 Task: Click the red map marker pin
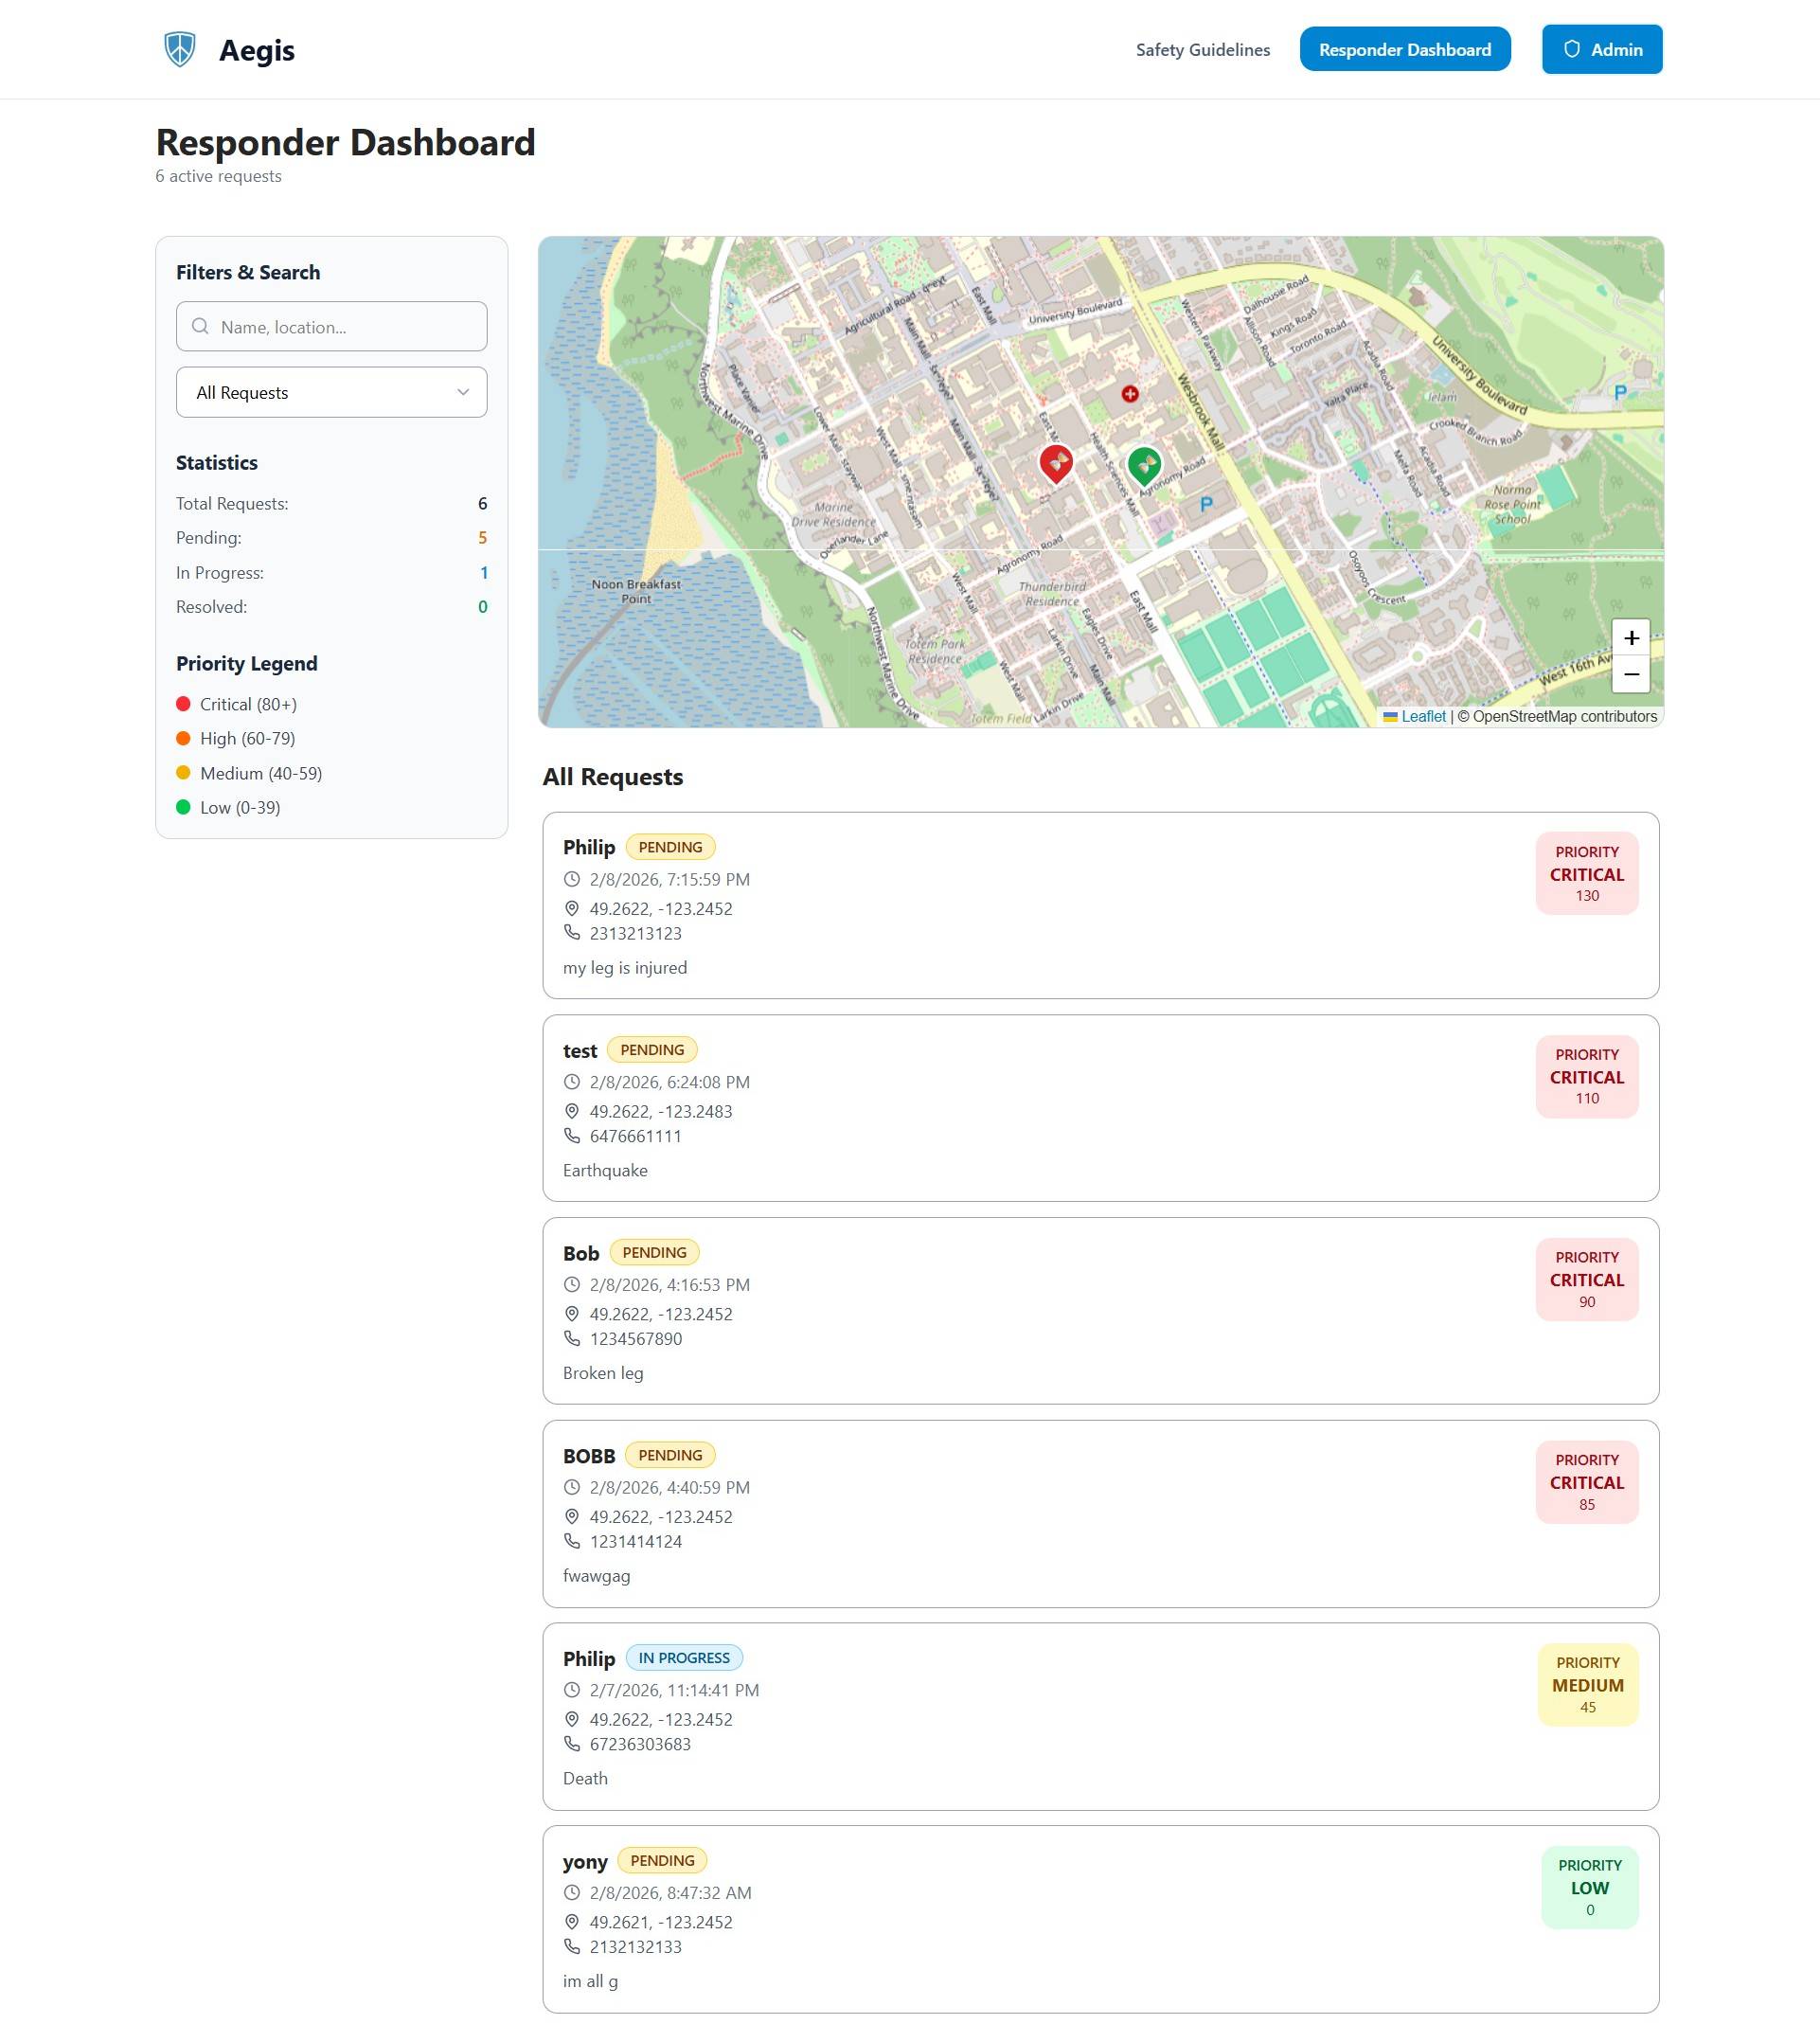point(1056,463)
